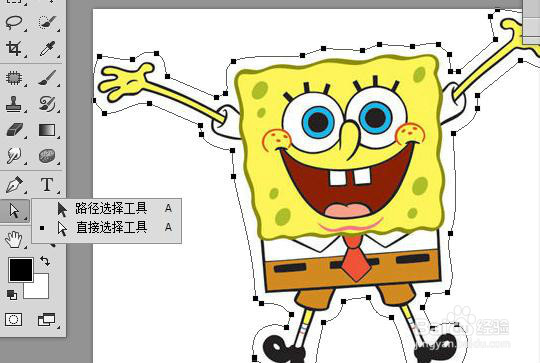Viewport: 540px width, 363px height.
Task: Swap foreground and background colors
Action: [45, 261]
